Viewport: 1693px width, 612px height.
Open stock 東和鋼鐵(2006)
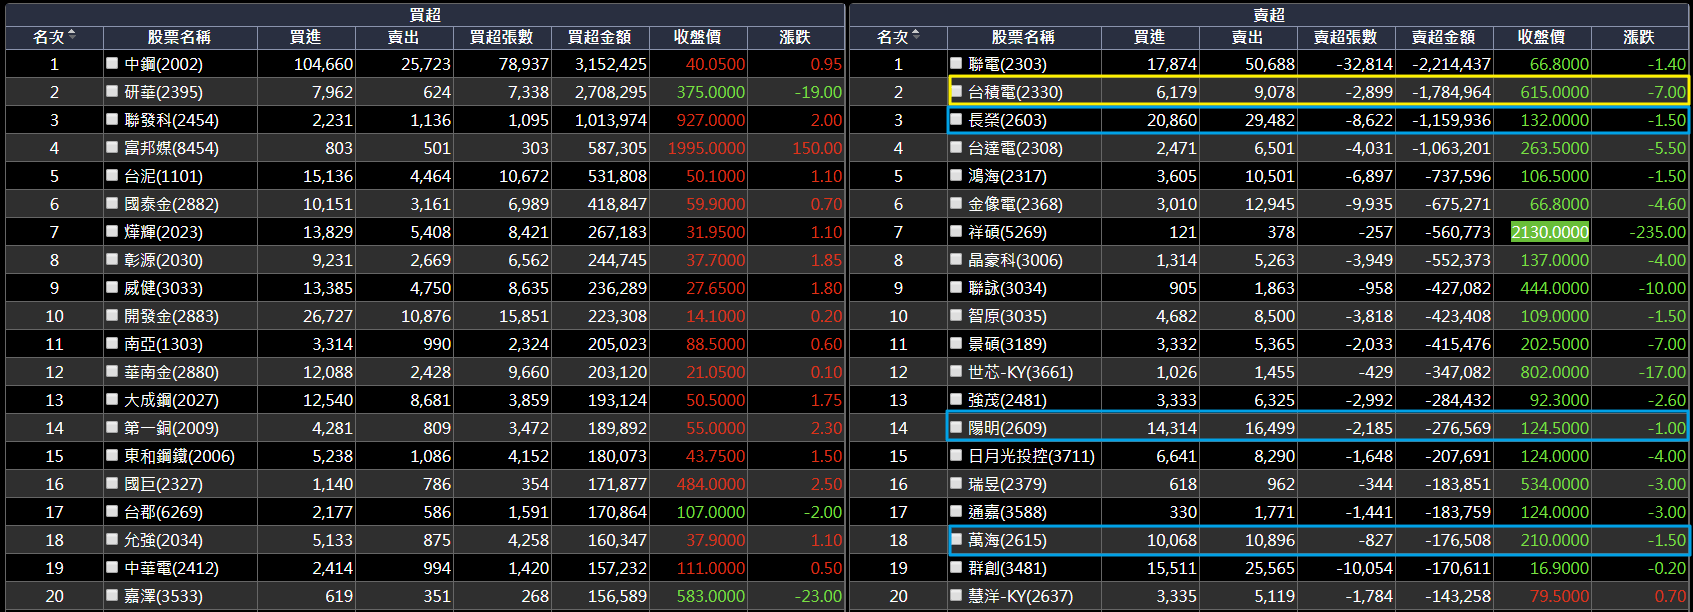point(179,456)
